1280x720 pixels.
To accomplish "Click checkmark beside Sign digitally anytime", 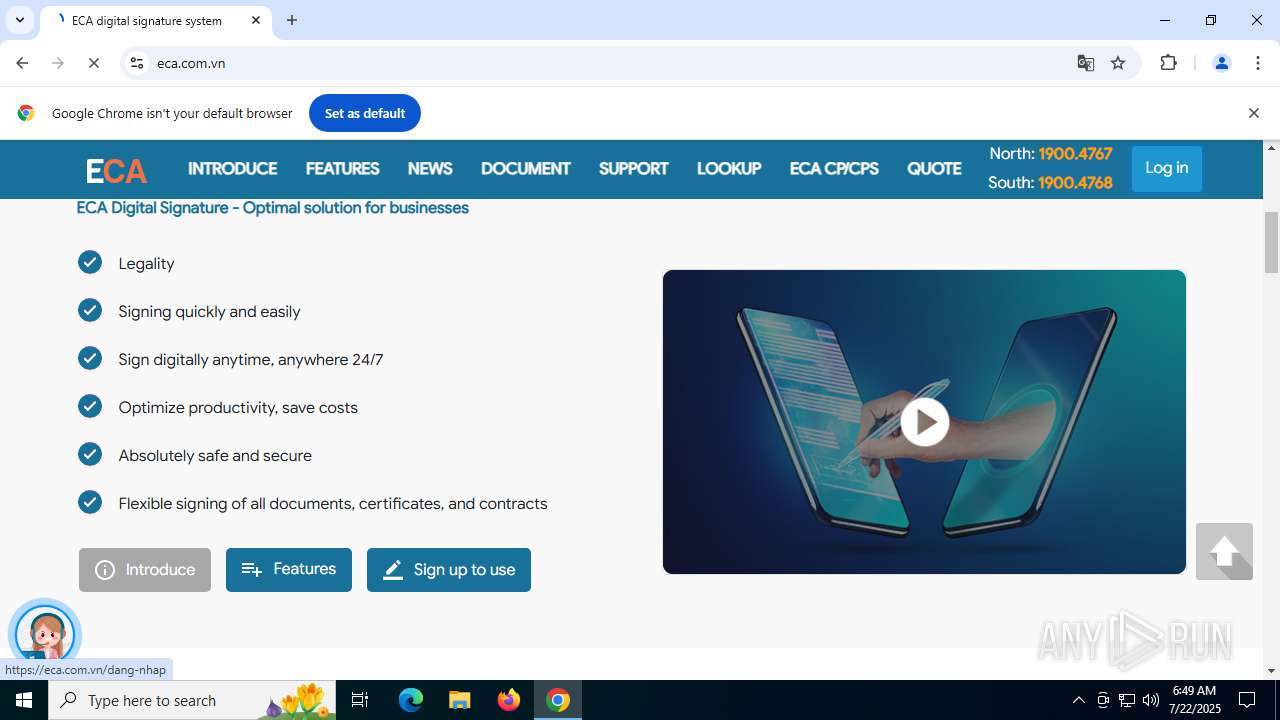I will (x=90, y=358).
